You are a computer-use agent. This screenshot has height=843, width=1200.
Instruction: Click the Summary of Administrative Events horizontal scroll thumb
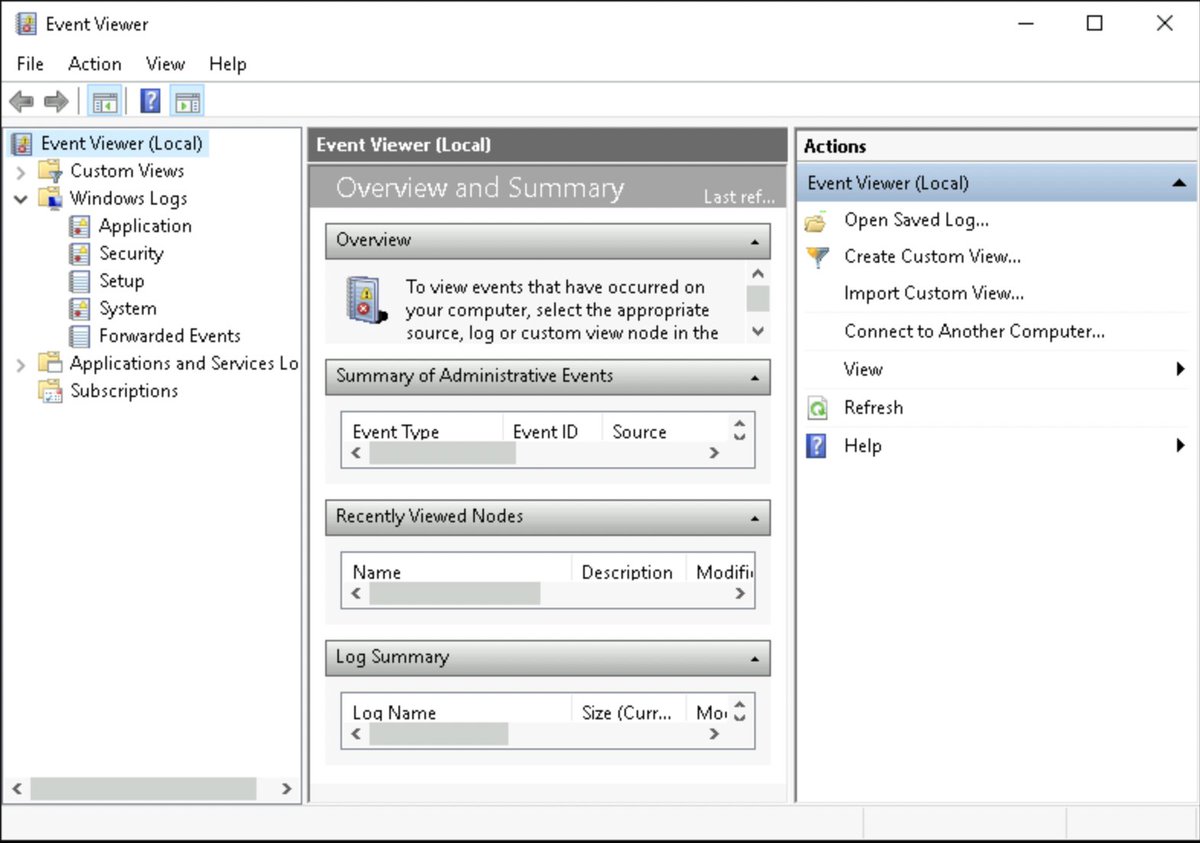442,453
